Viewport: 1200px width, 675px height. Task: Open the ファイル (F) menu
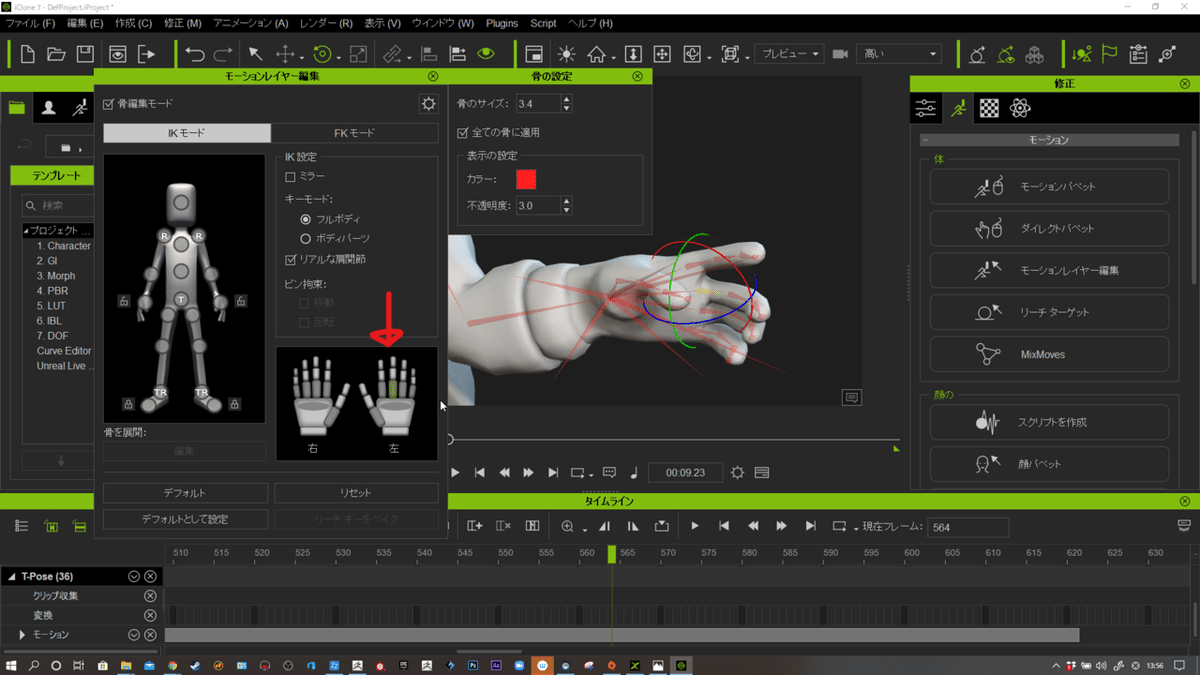pyautogui.click(x=31, y=22)
